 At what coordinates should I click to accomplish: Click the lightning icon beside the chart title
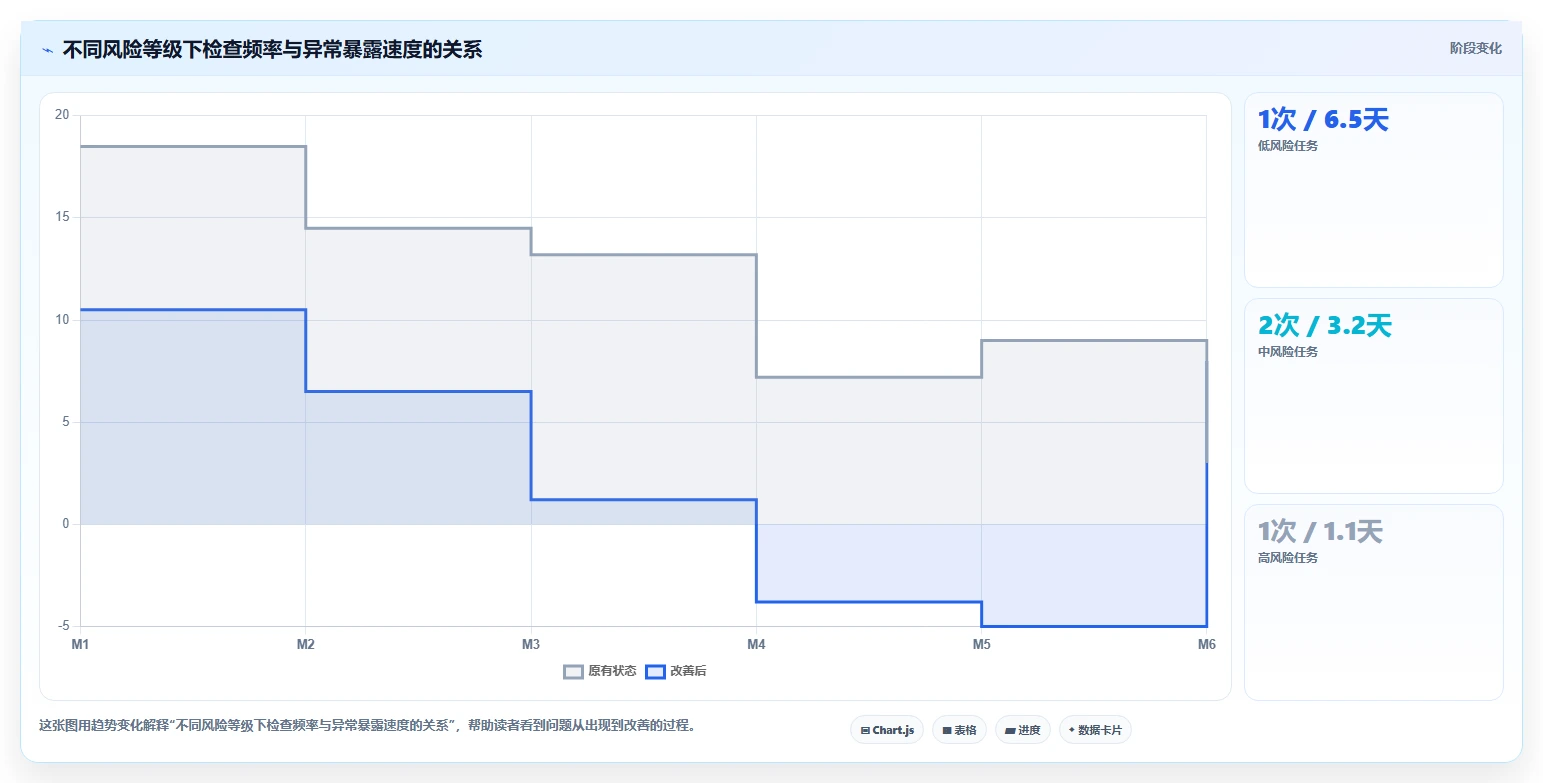click(x=47, y=50)
